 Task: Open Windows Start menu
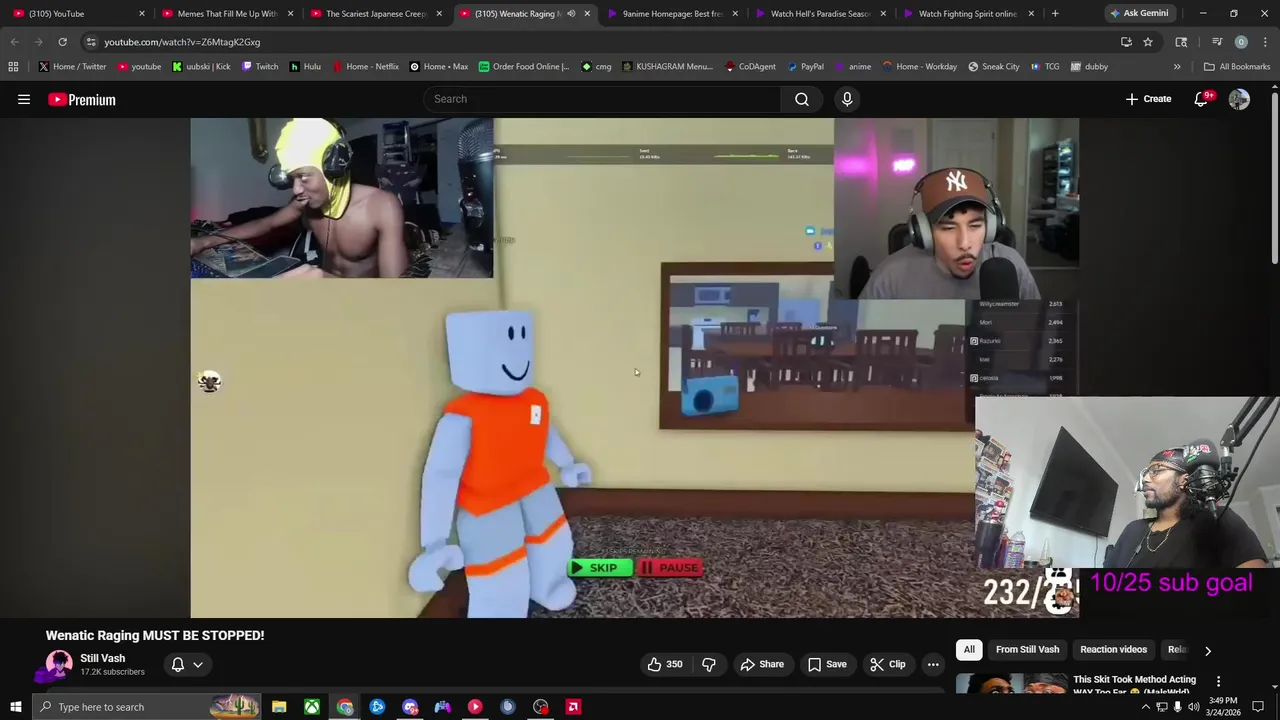15,707
